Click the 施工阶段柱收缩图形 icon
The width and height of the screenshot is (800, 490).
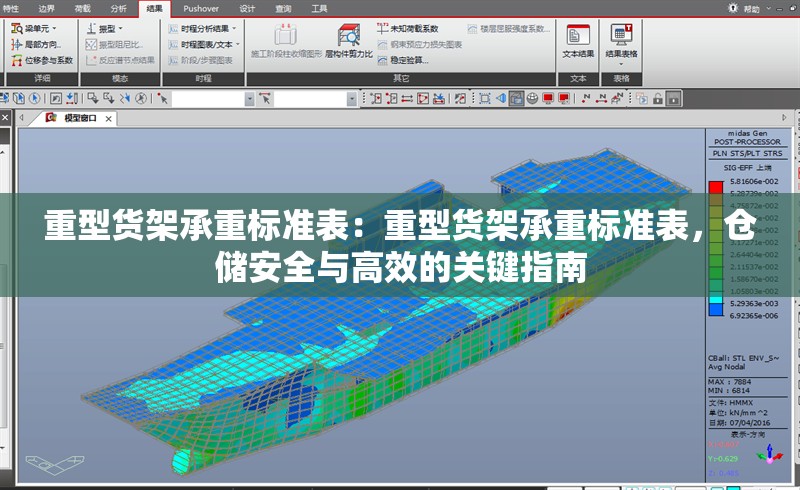tap(284, 42)
